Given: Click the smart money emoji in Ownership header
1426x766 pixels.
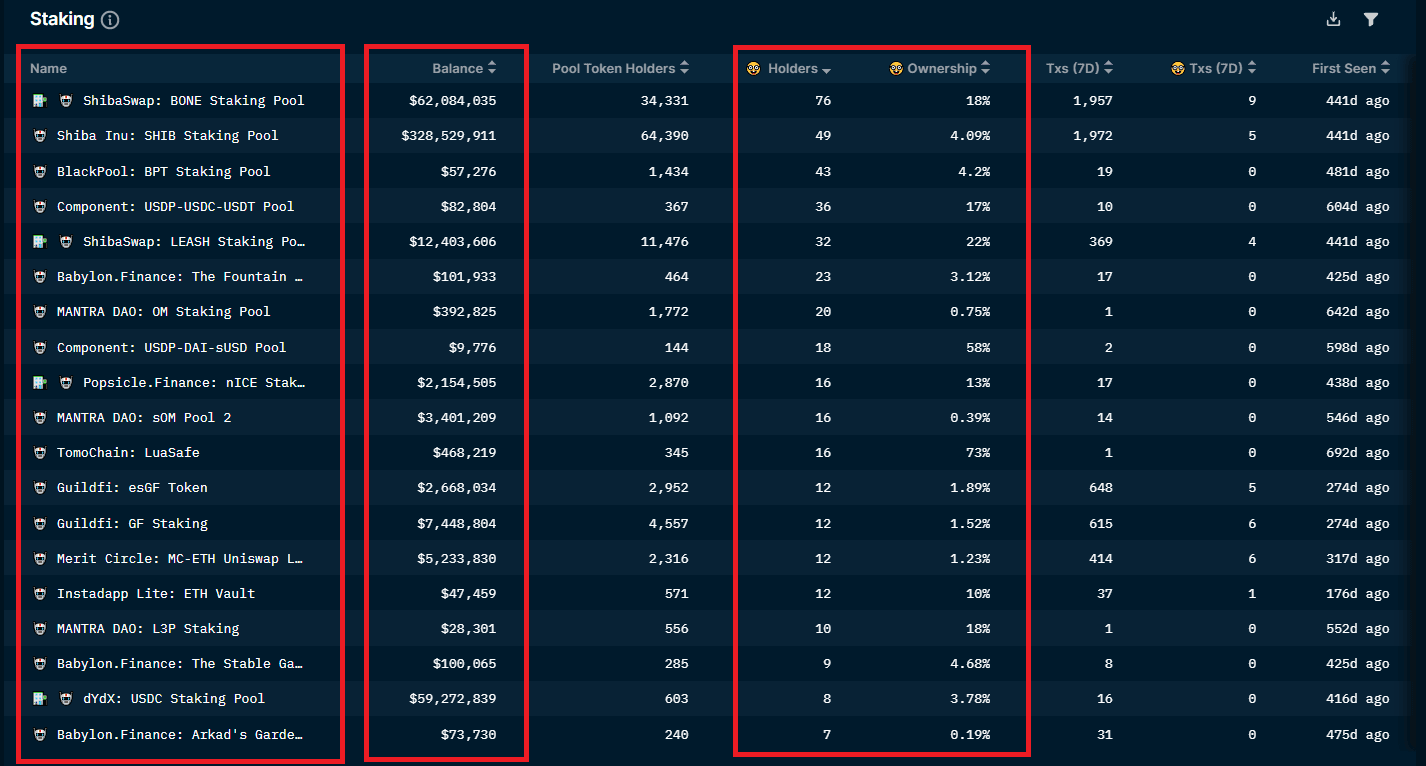Looking at the screenshot, I should point(896,68).
